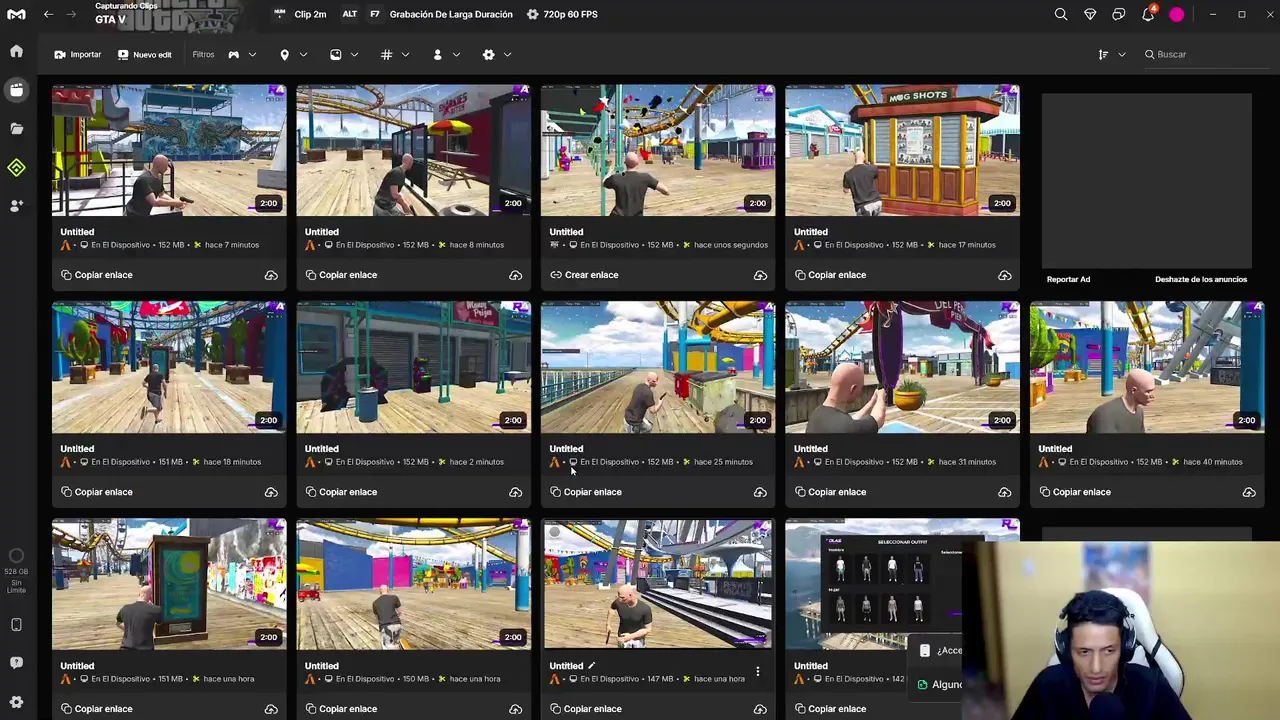Copy link of 'hace 2 minutos' clip
The width and height of the screenshot is (1280, 720).
point(341,492)
